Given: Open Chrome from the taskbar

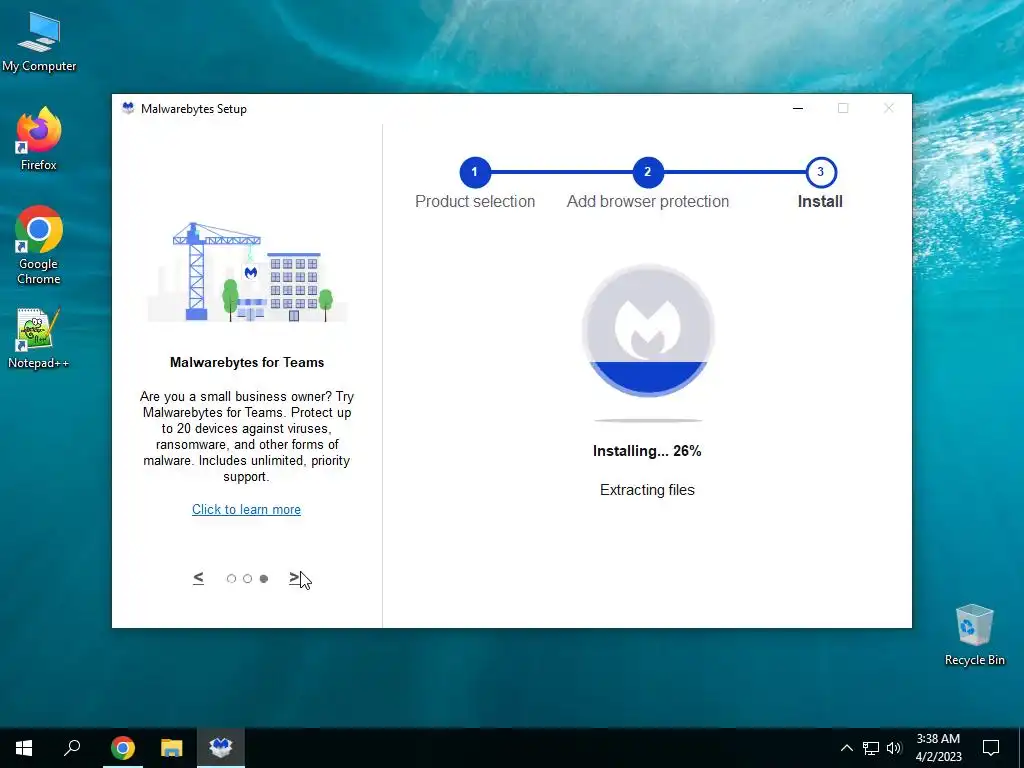Looking at the screenshot, I should pyautogui.click(x=122, y=748).
